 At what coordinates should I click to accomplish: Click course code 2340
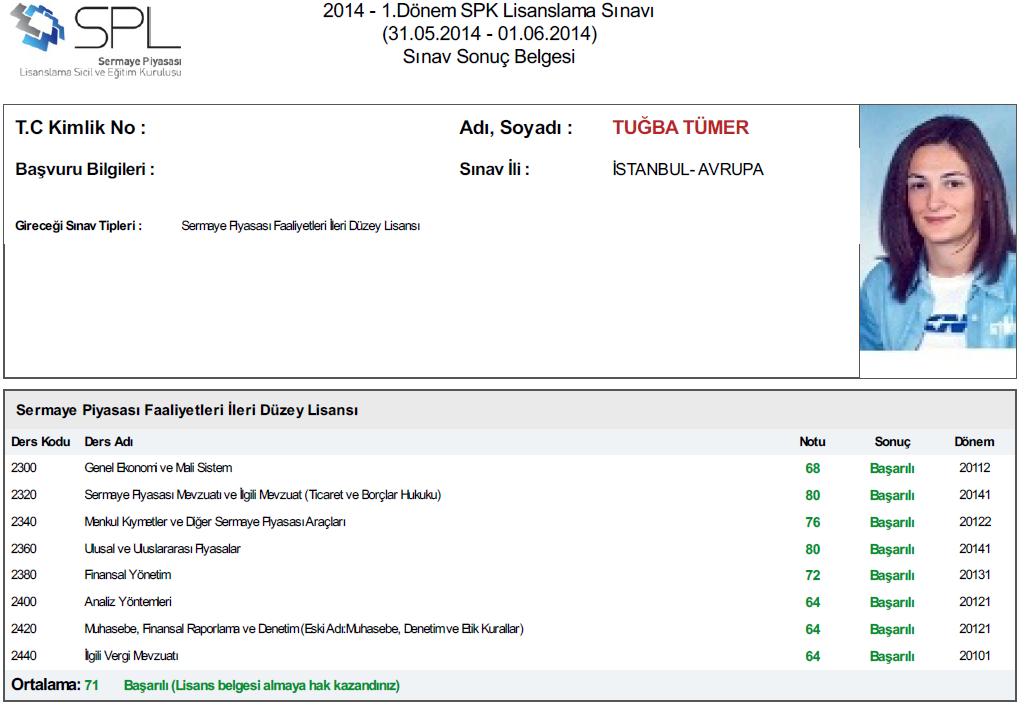(24, 522)
